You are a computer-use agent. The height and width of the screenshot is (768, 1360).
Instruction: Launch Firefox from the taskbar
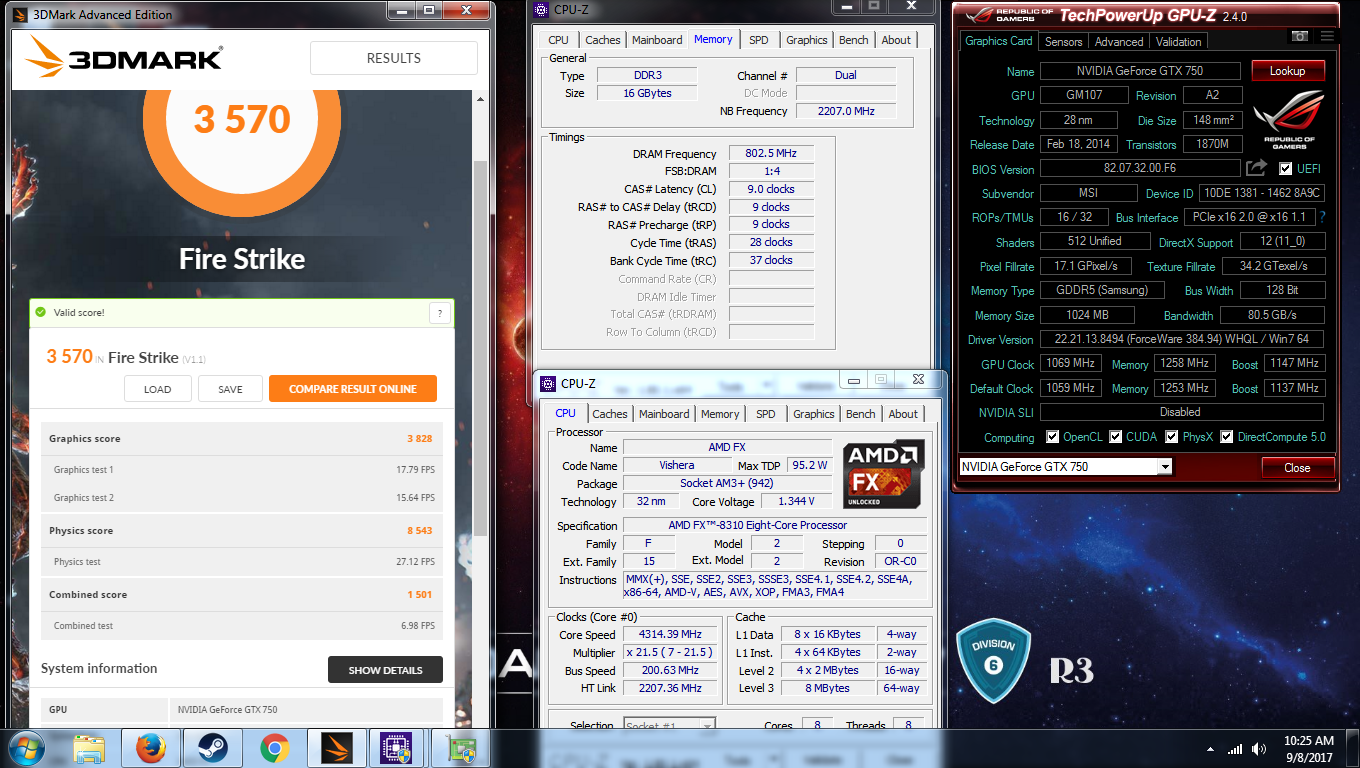(150, 748)
